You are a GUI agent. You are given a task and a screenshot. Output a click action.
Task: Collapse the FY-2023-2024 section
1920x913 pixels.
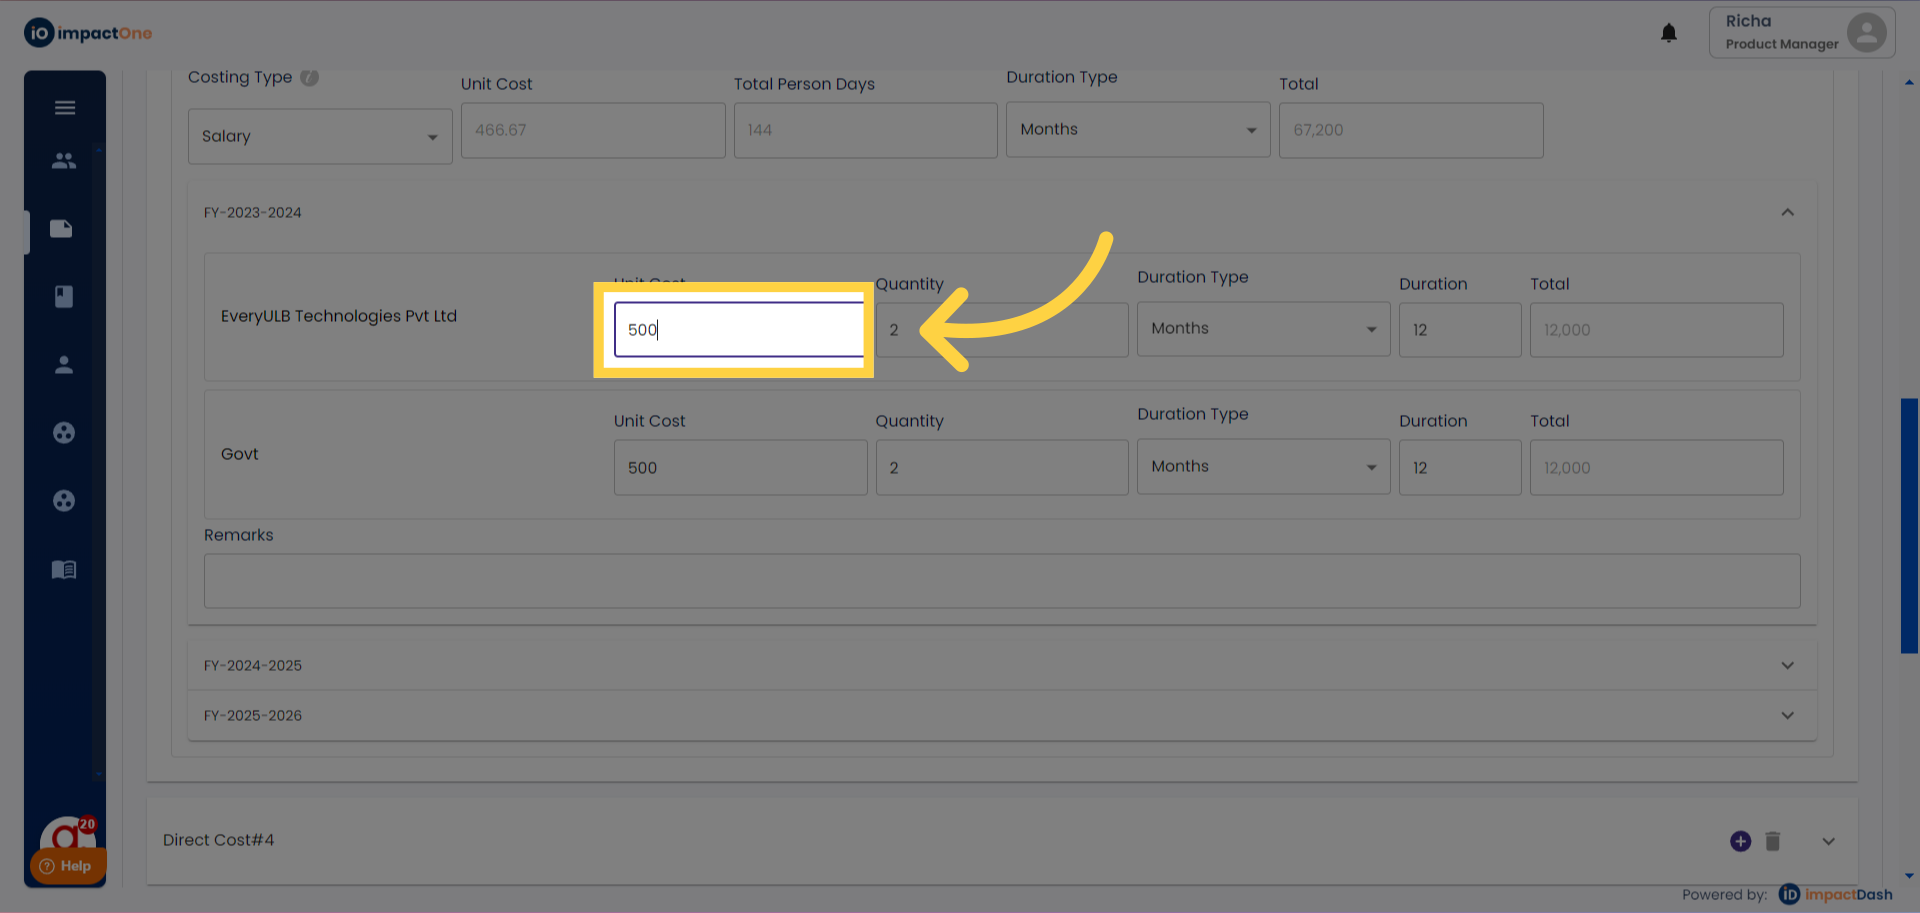click(1787, 212)
